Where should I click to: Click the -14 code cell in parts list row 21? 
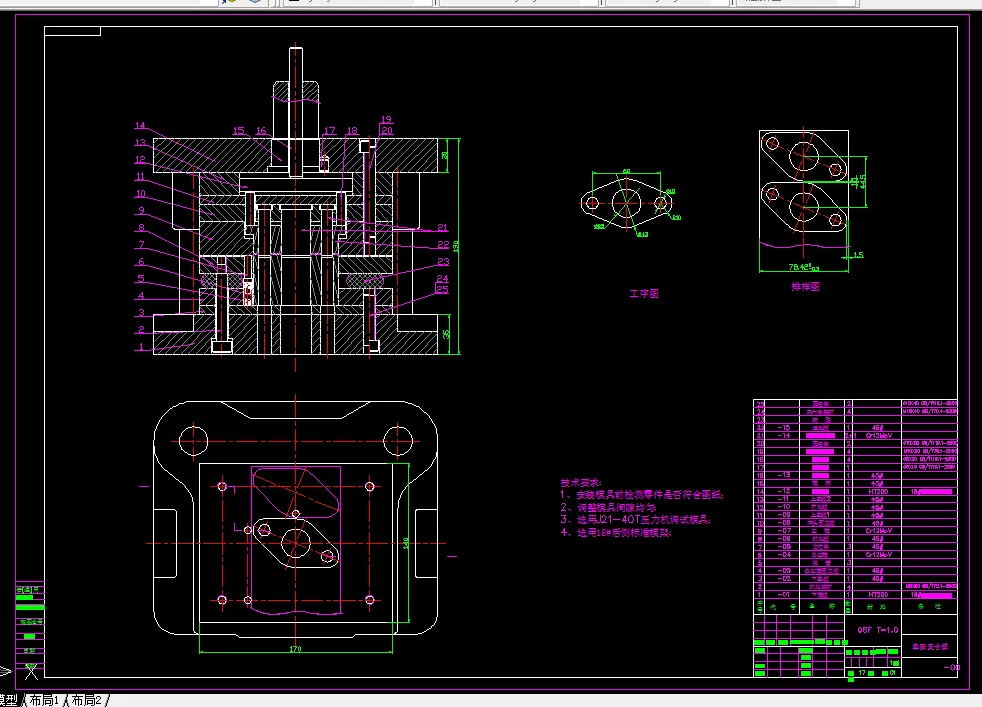pos(783,435)
